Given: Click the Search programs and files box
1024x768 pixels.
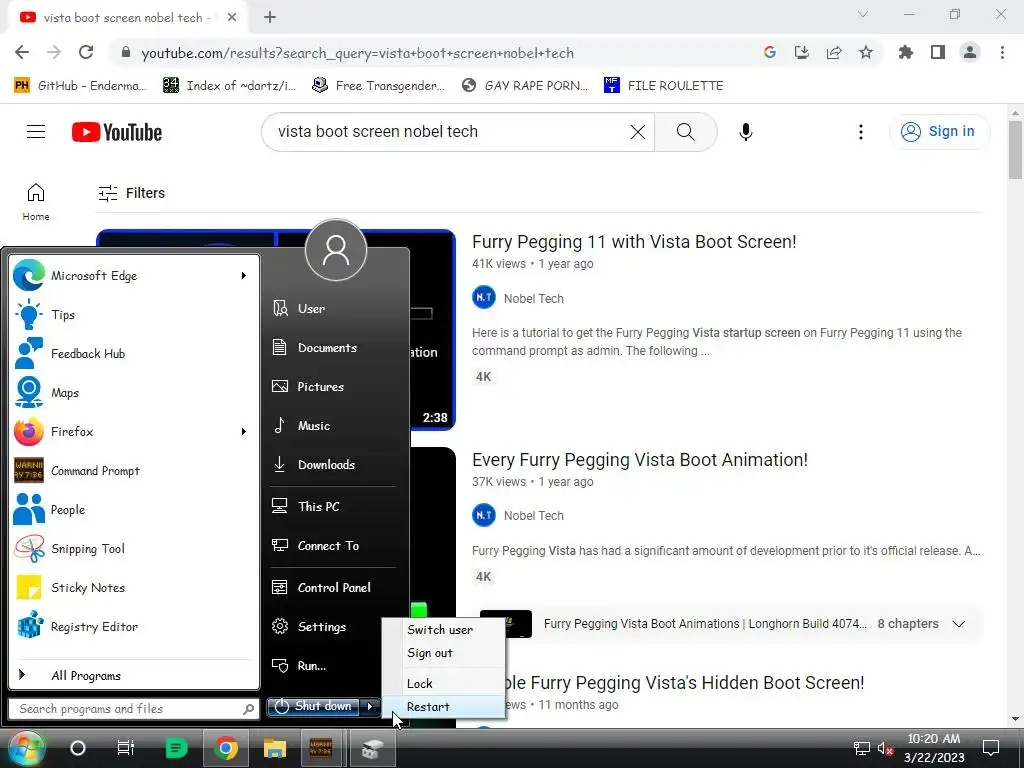Looking at the screenshot, I should tap(133, 709).
